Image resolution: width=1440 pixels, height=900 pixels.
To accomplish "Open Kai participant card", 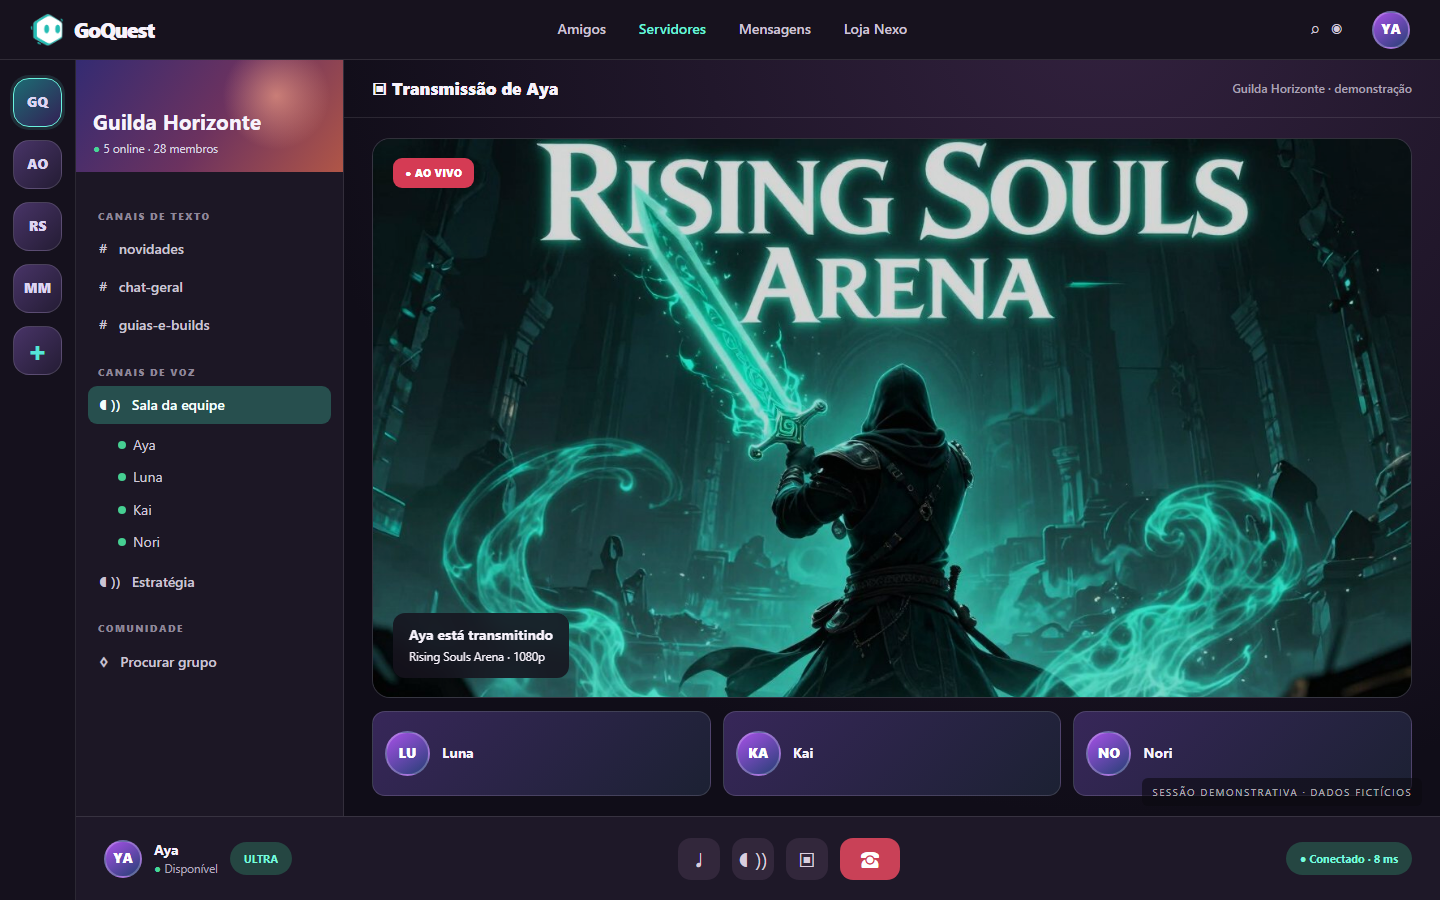I will click(892, 753).
